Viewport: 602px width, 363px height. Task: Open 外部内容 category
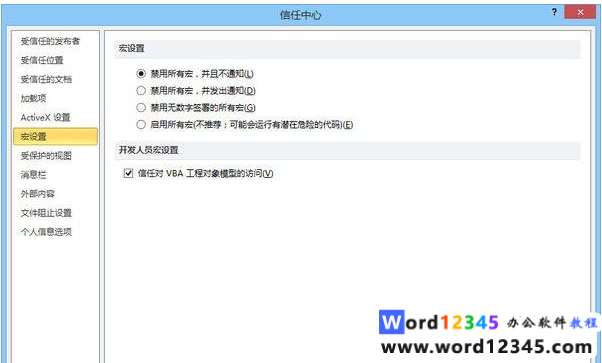coord(38,194)
